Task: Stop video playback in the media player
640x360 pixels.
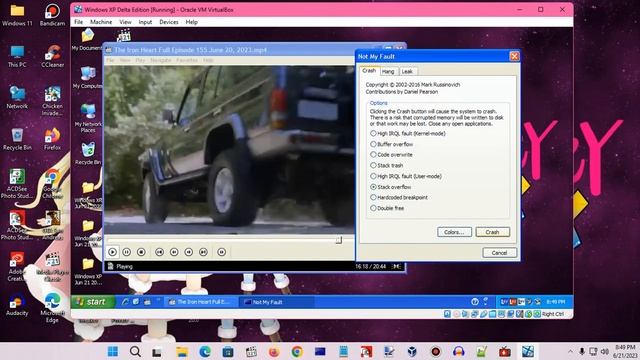Action: [141, 252]
